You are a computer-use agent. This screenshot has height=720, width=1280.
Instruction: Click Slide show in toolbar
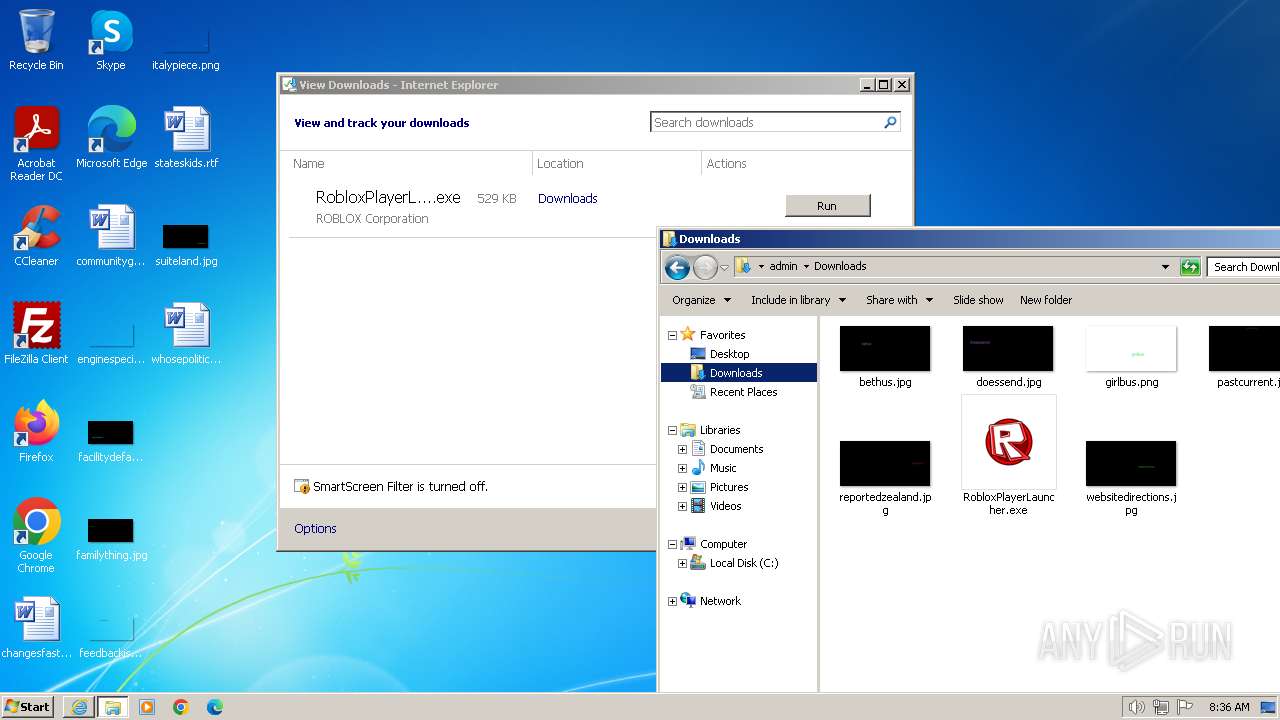tap(978, 300)
